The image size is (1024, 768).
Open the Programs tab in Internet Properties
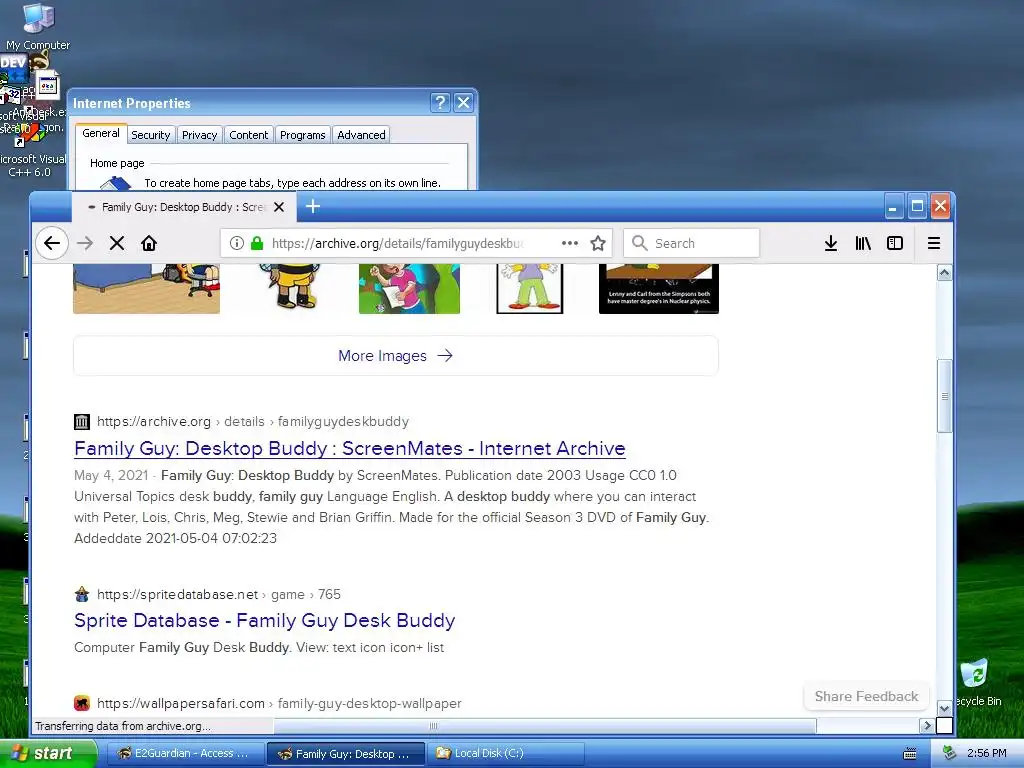[x=302, y=135]
